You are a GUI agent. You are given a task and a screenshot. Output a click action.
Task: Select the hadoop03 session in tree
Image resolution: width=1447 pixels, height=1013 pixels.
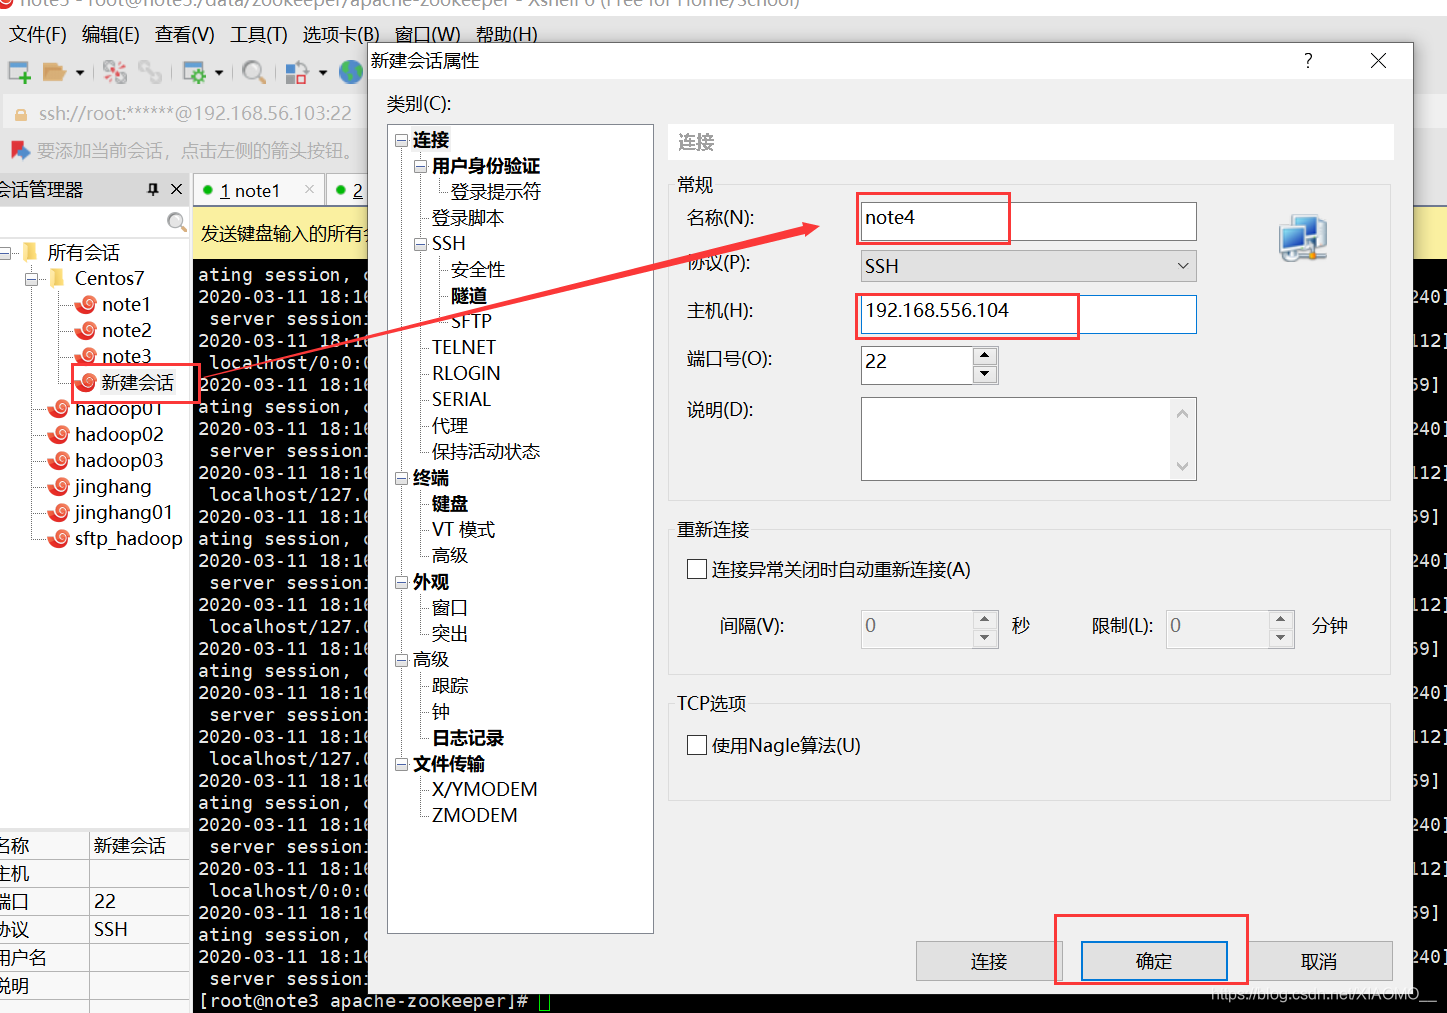[119, 460]
